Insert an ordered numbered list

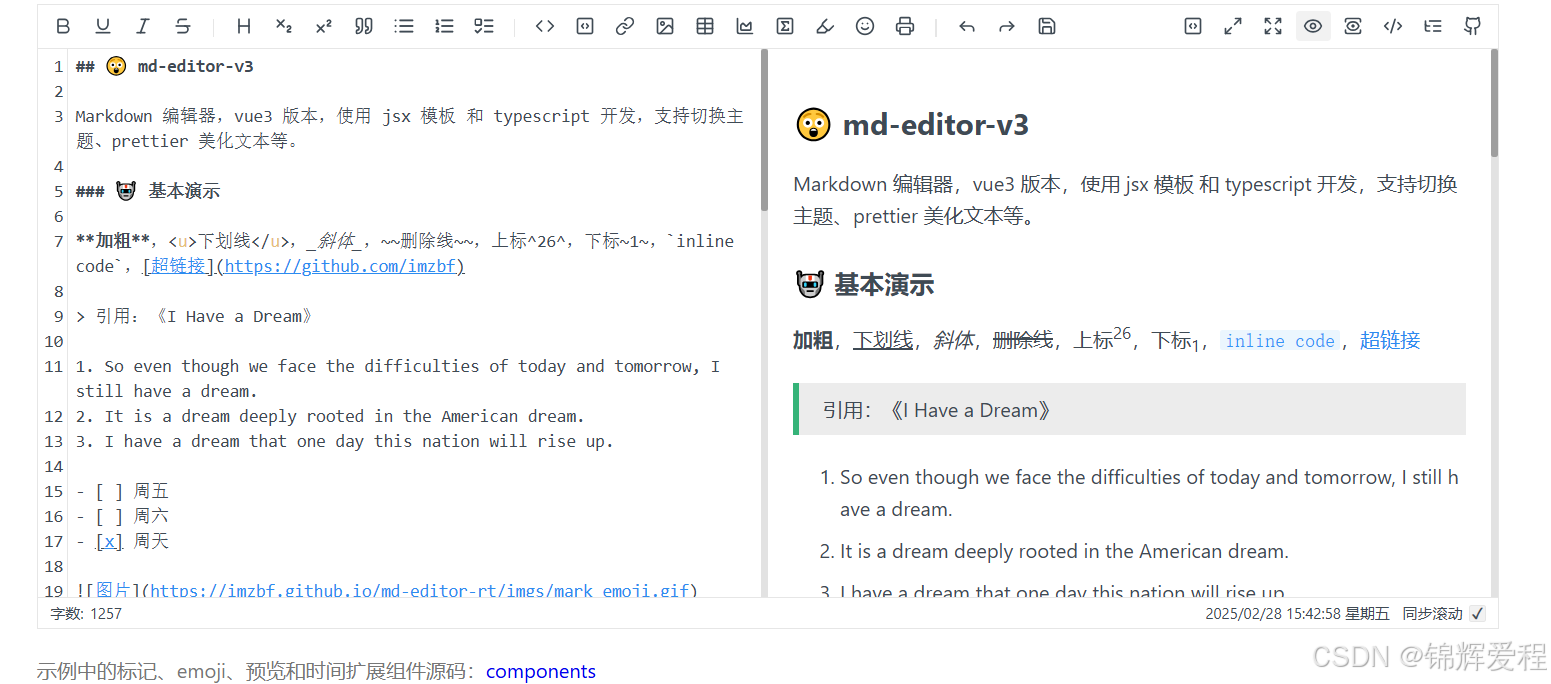444,27
